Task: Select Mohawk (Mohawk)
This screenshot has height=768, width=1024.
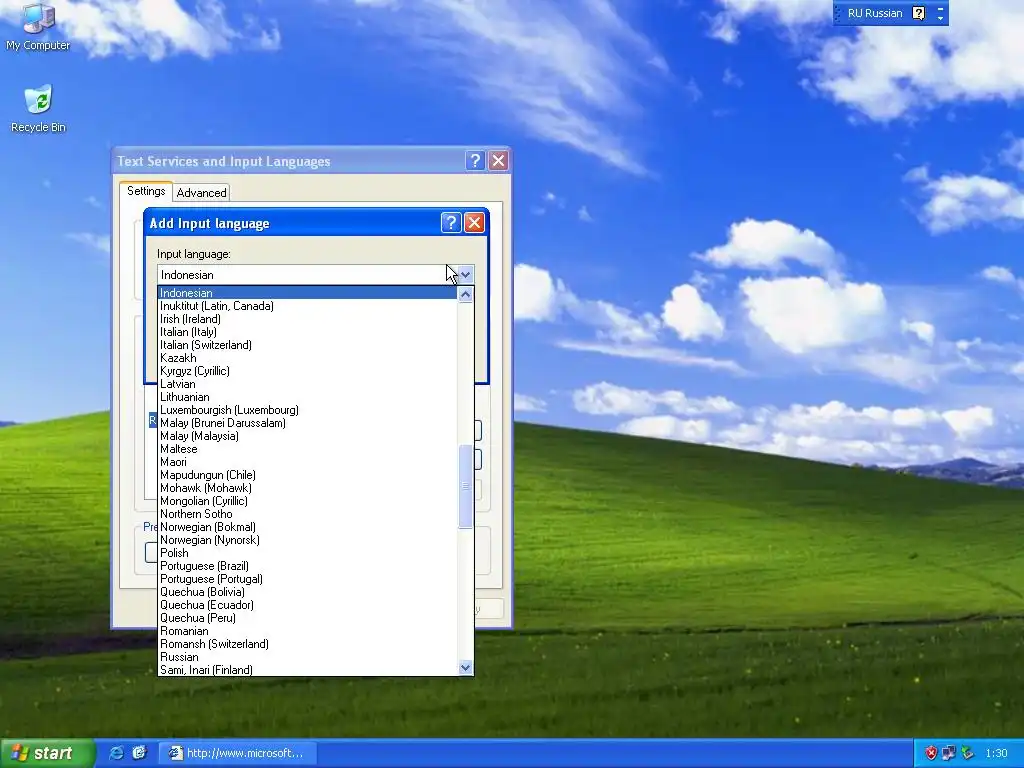Action: point(308,488)
